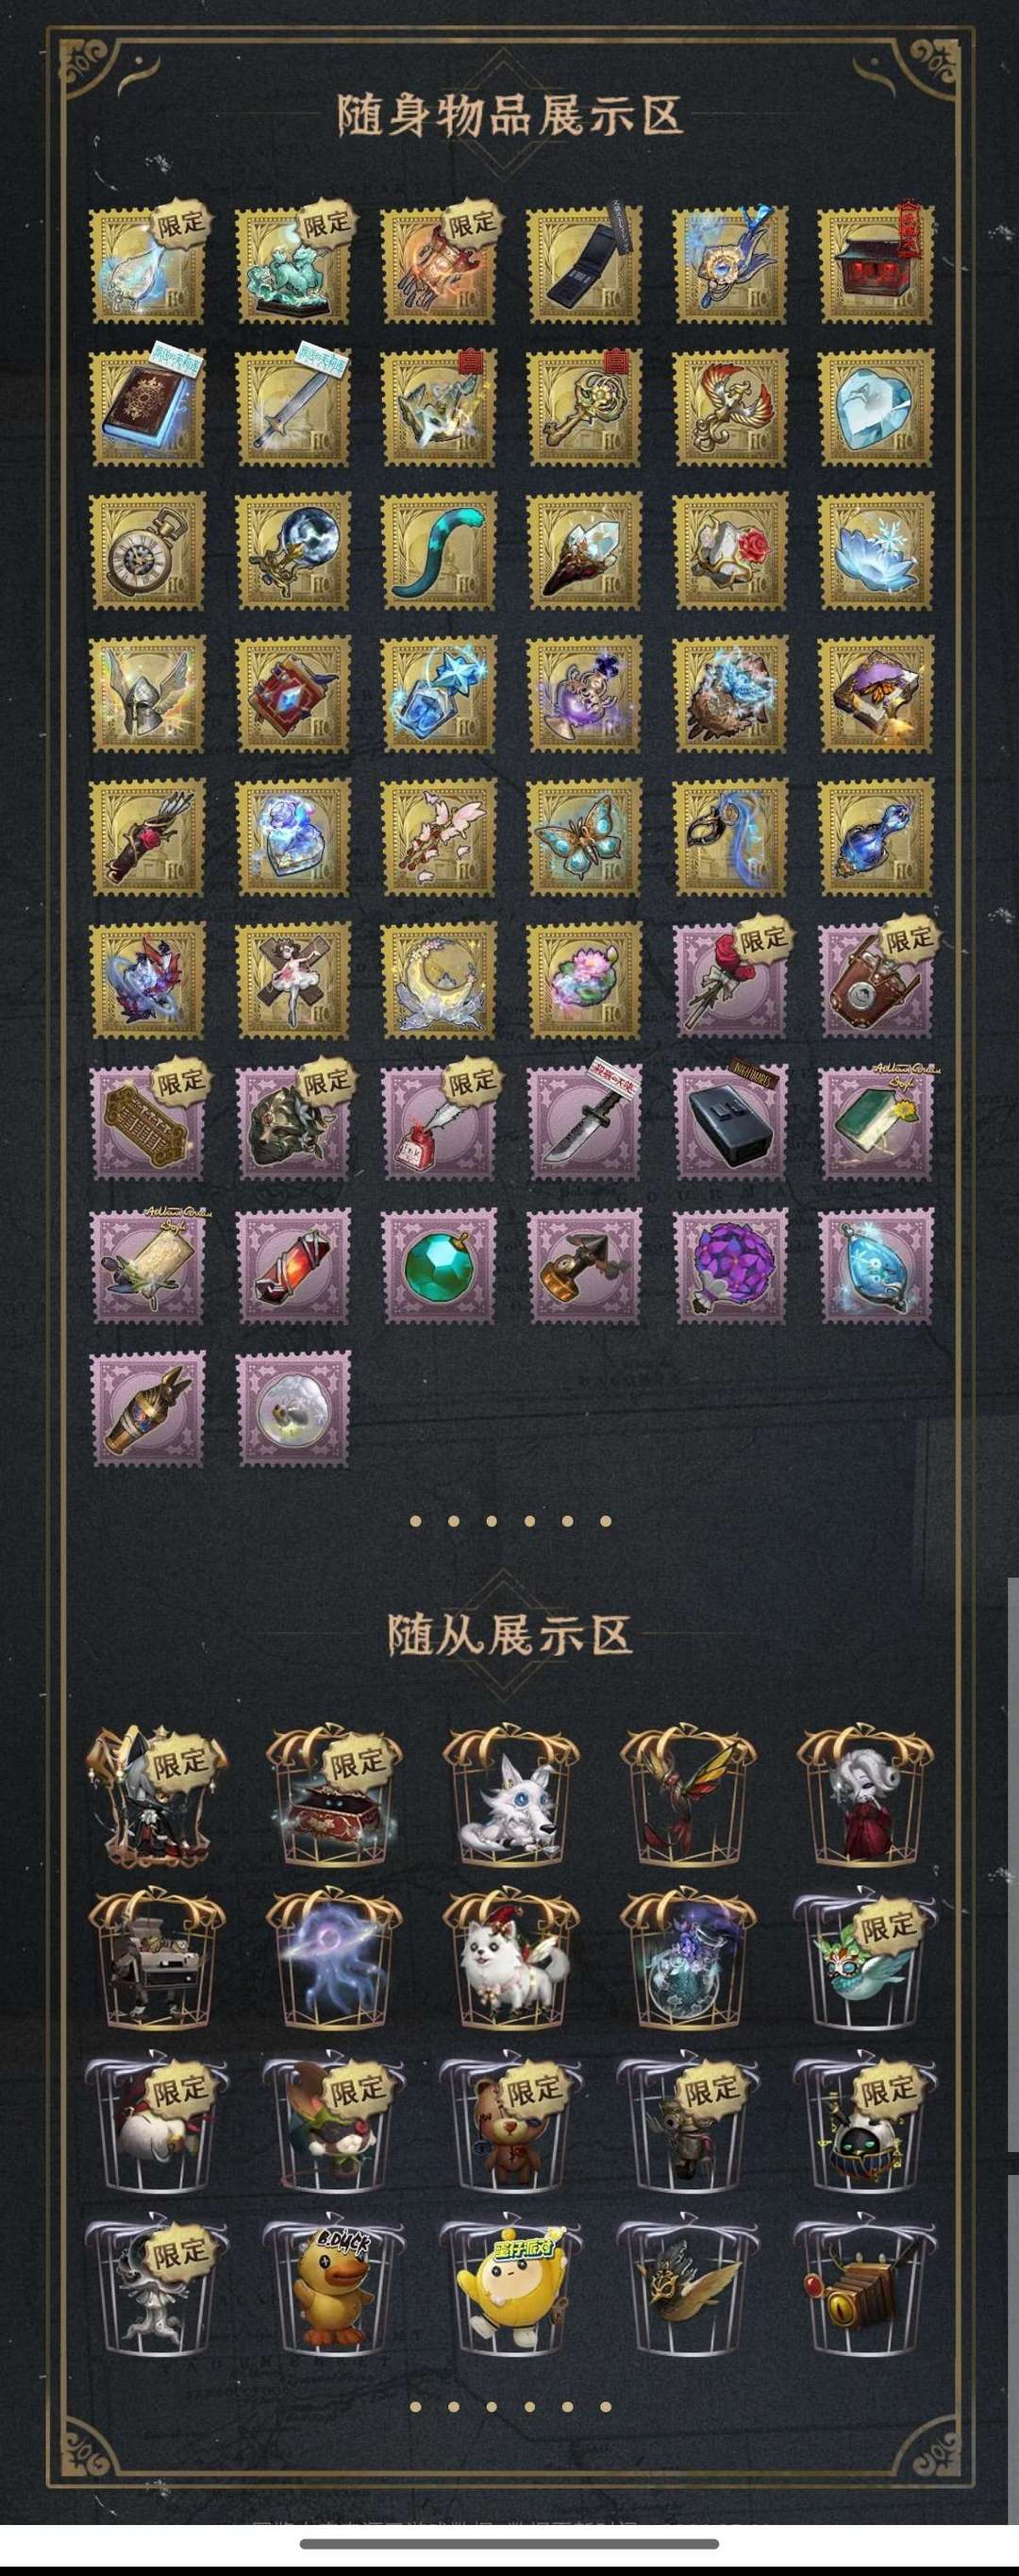The width and height of the screenshot is (1019, 2576).
Task: Click the accessory section pagination dots
Action: coord(510,1521)
